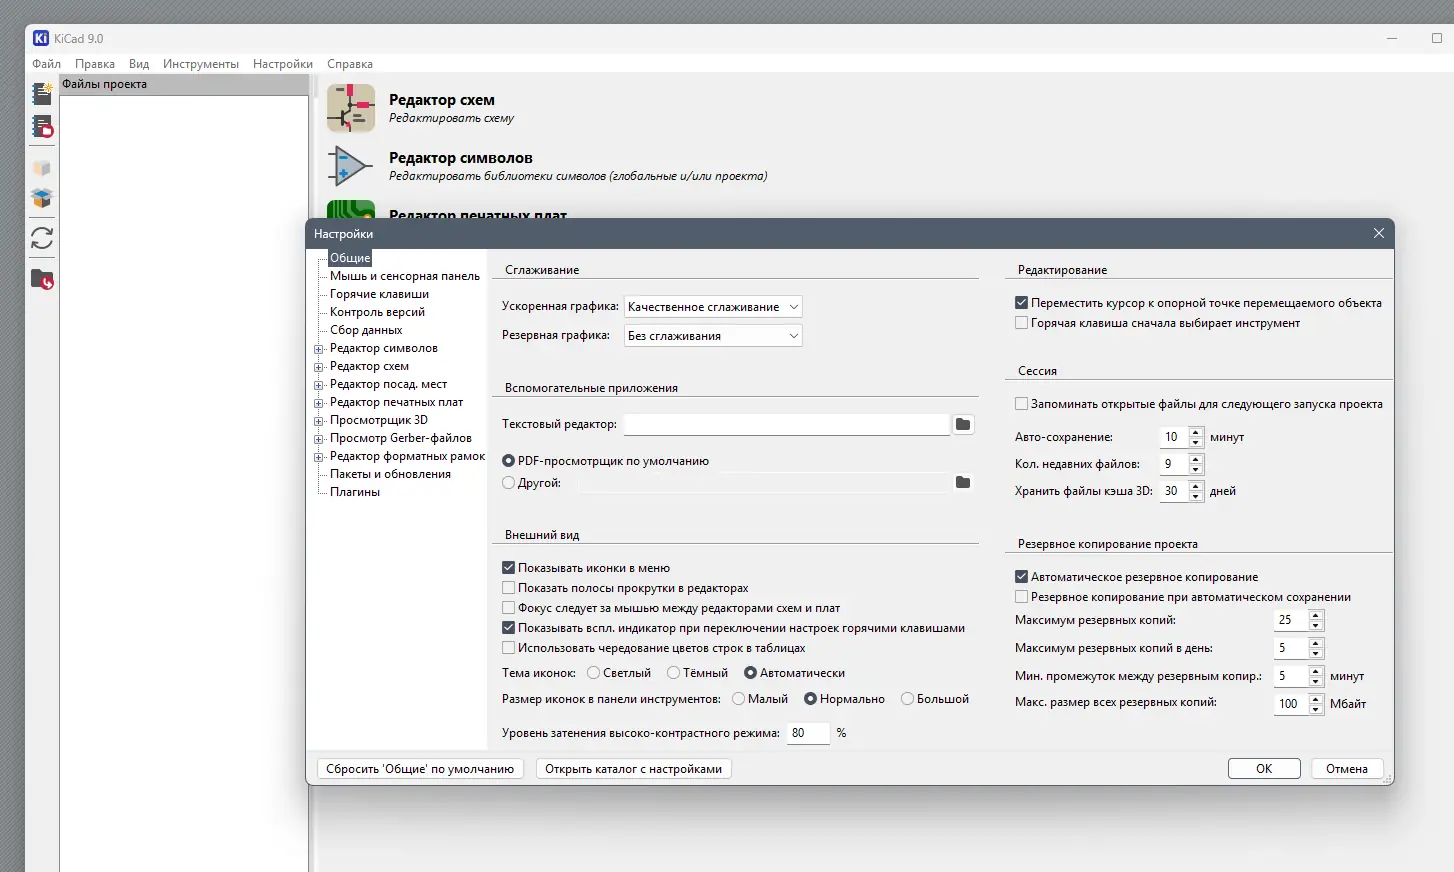Click the Отмена button
Screen dimensions: 1454x872
(x=1347, y=769)
